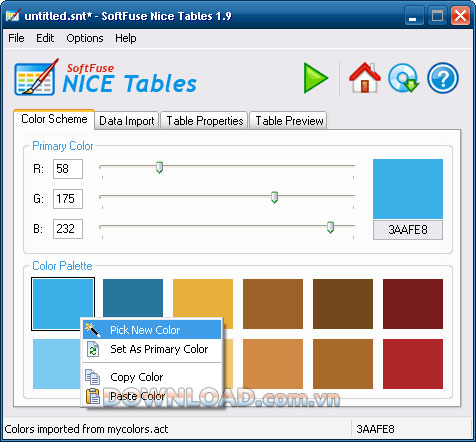Choose Set As Primary Color
Image resolution: width=476 pixels, height=442 pixels.
point(152,349)
